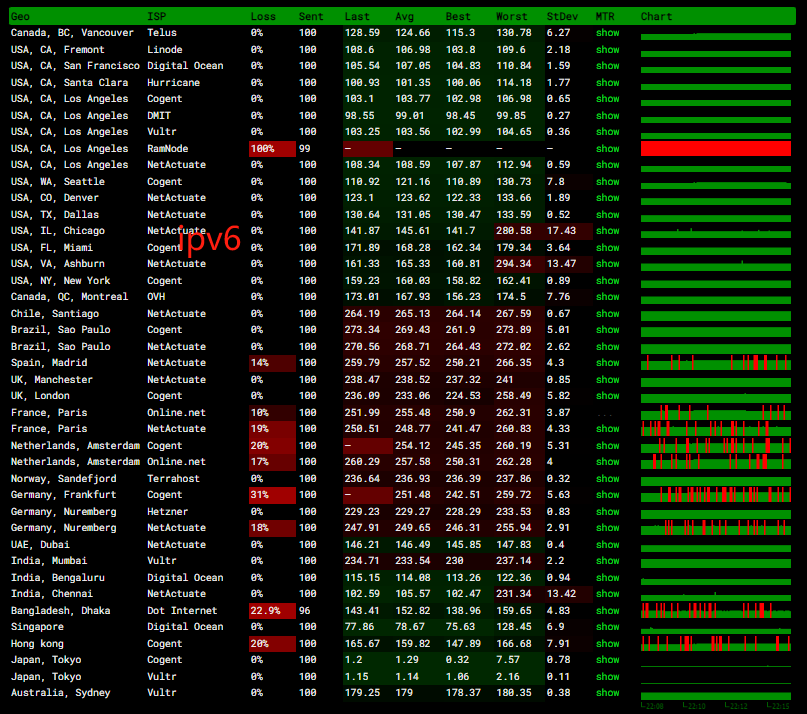
Task: Open MTR for Madrid NetActuate row
Action: (x=607, y=363)
